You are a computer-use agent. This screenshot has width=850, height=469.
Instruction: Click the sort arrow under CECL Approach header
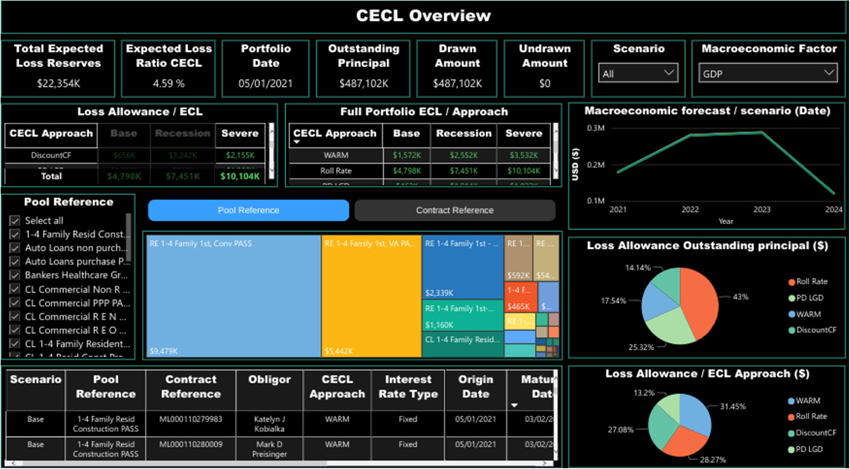[297, 142]
